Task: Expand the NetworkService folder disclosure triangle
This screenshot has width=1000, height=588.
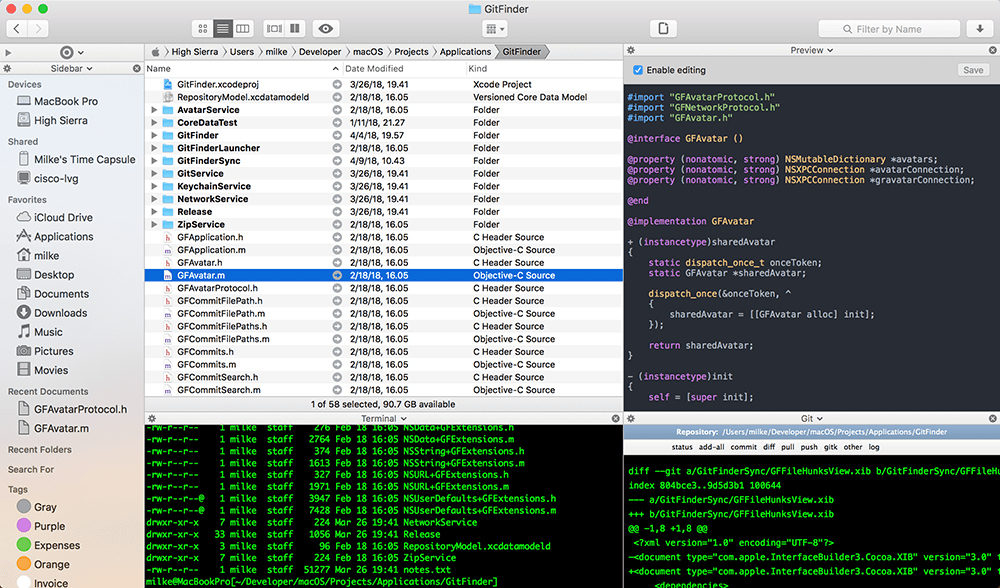Action: [x=154, y=199]
